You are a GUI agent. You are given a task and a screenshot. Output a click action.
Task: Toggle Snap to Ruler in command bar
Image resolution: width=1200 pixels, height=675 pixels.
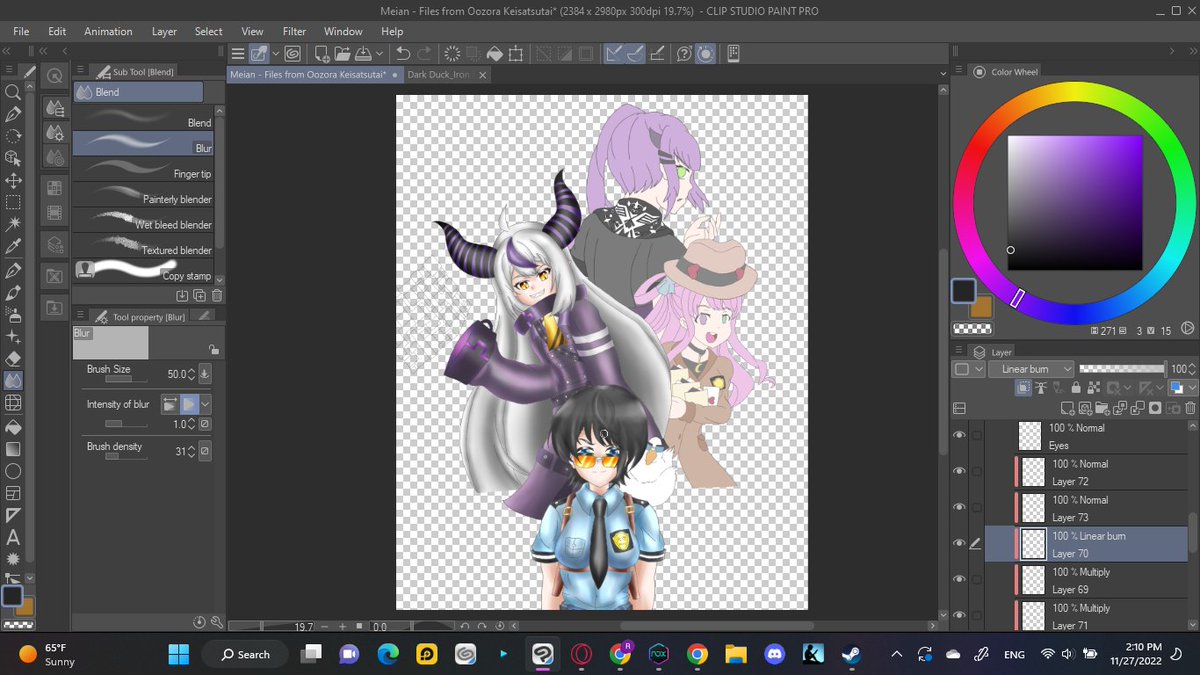click(613, 53)
